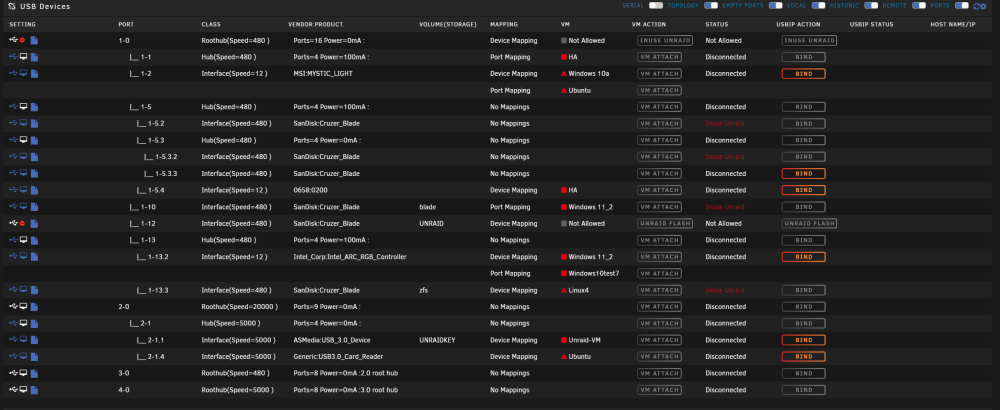Bind the Intel_ARC_RGB_Controller on port 1-13.2
This screenshot has width=1000, height=410.
804,257
